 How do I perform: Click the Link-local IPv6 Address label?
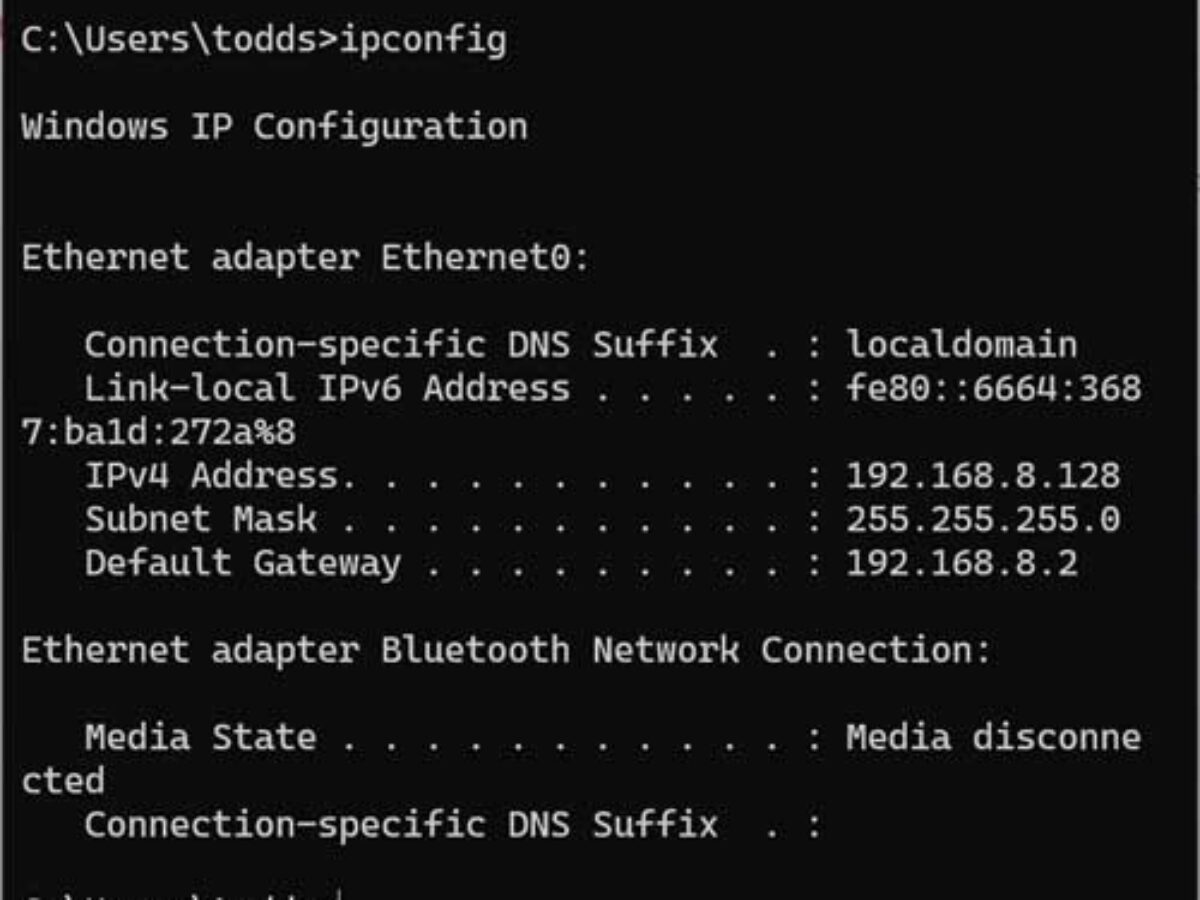coord(326,388)
